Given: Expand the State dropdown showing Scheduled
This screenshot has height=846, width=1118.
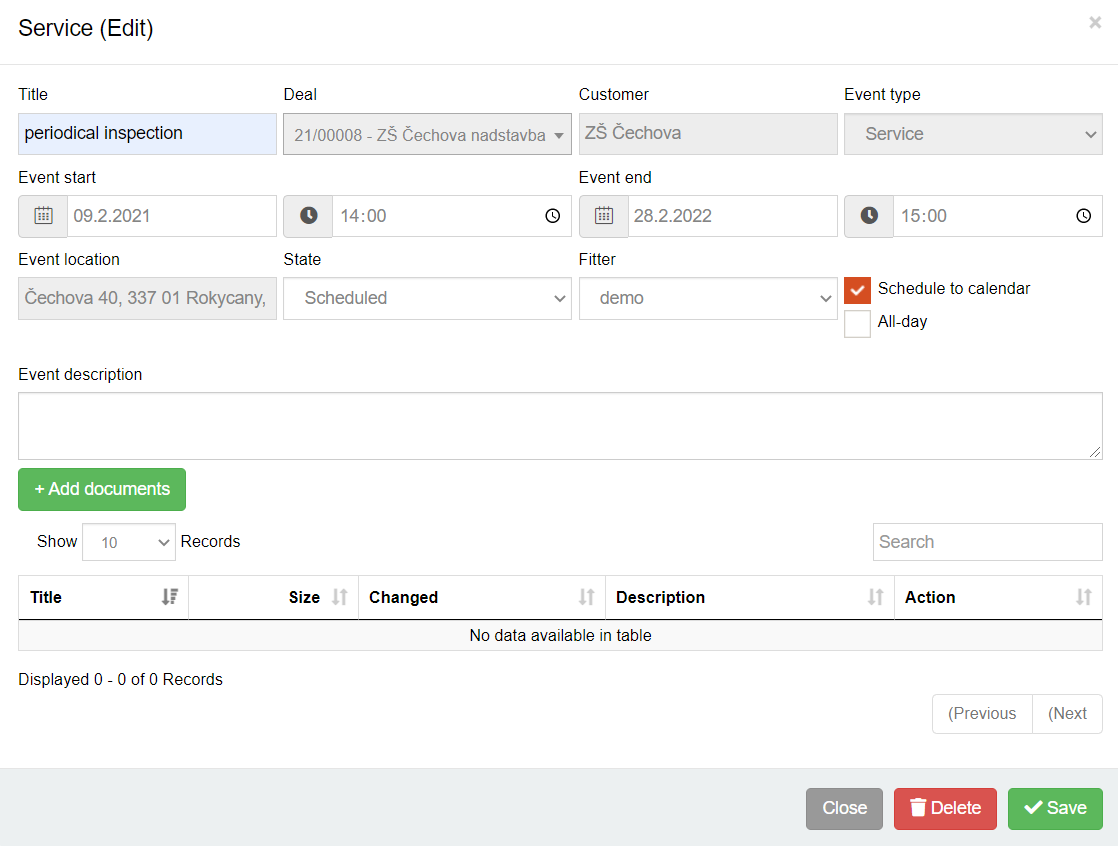Looking at the screenshot, I should 427,298.
